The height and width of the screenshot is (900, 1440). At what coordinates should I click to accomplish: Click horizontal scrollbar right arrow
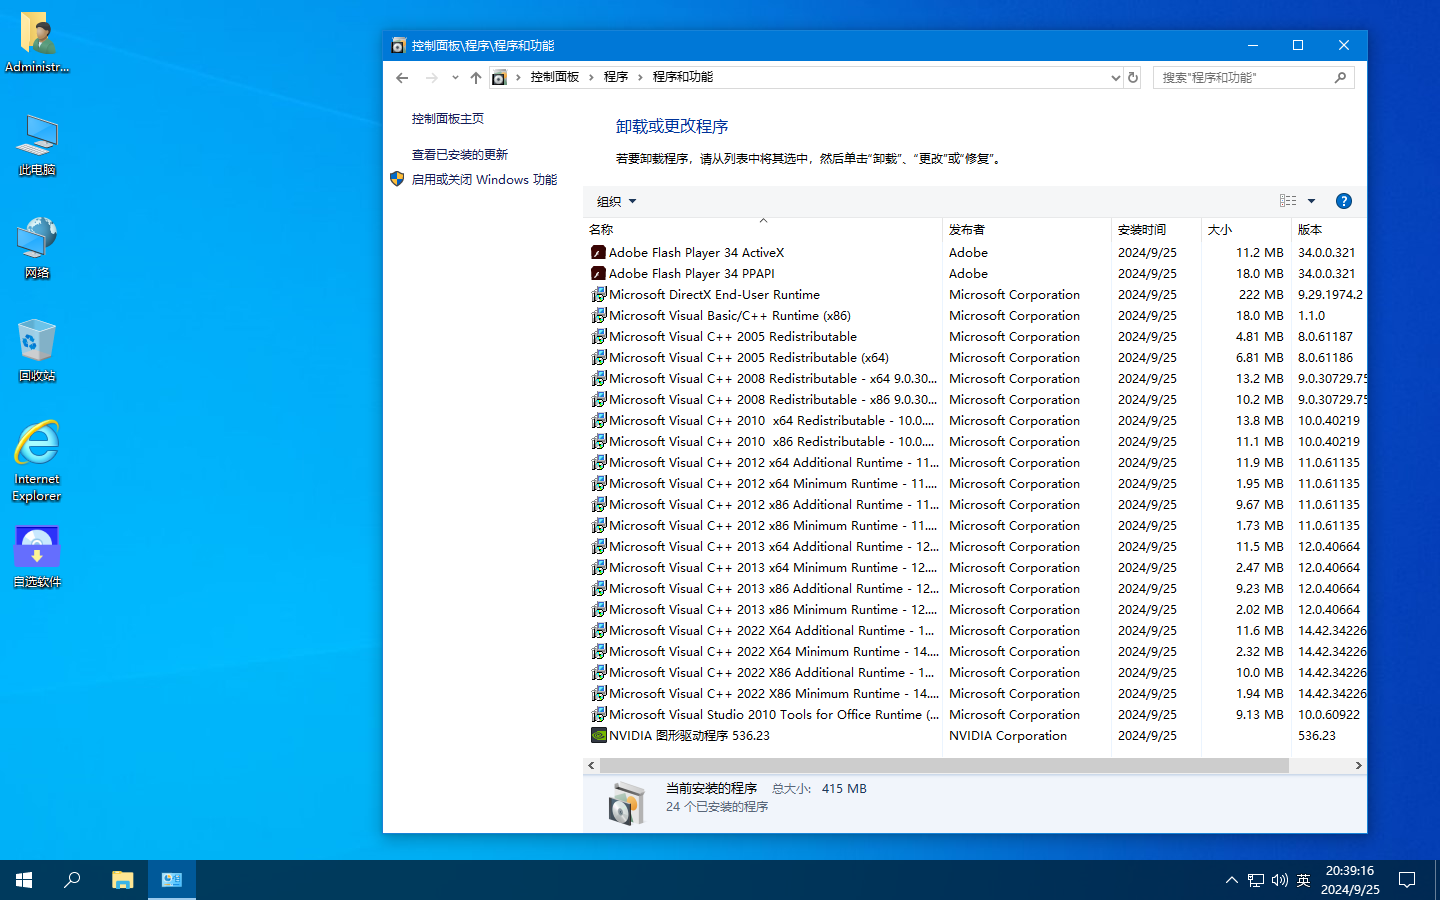1358,766
